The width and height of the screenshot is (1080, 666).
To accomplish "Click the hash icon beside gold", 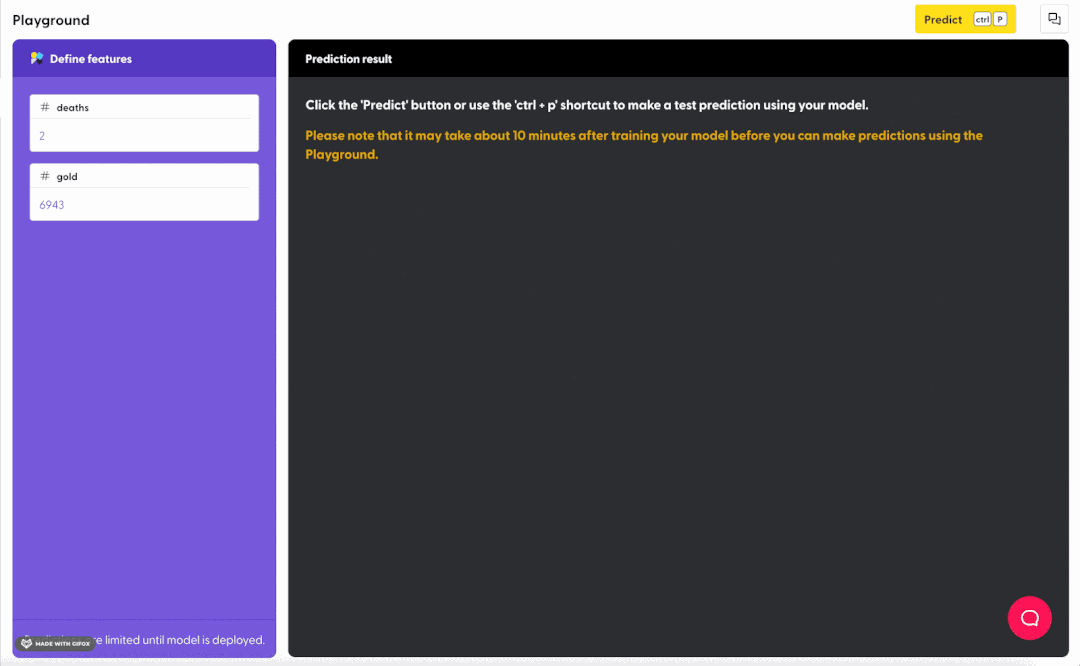I will pos(45,176).
